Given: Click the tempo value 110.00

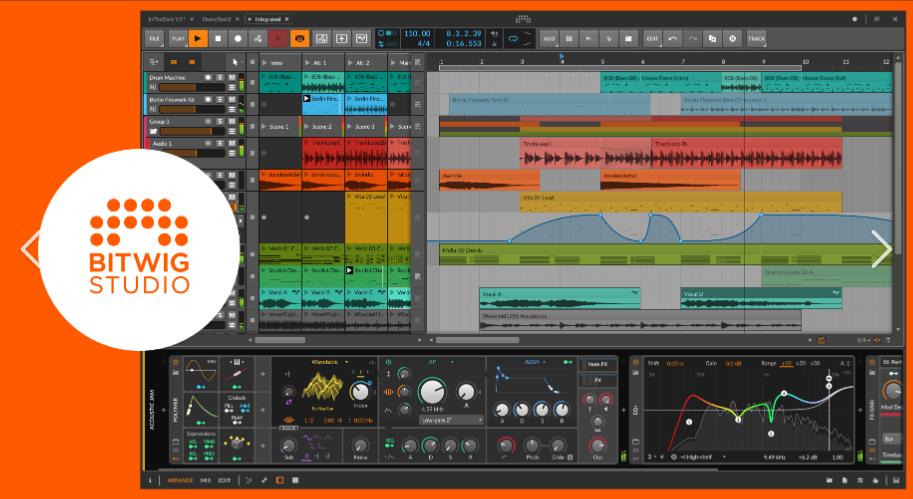Looking at the screenshot, I should [417, 34].
